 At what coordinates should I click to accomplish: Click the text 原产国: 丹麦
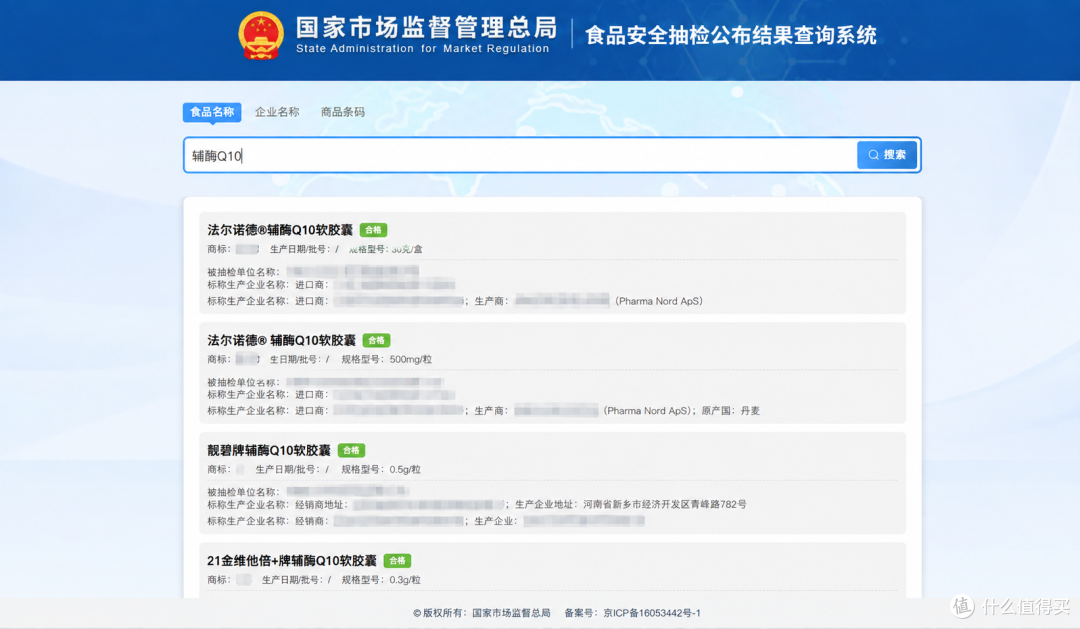pos(730,411)
